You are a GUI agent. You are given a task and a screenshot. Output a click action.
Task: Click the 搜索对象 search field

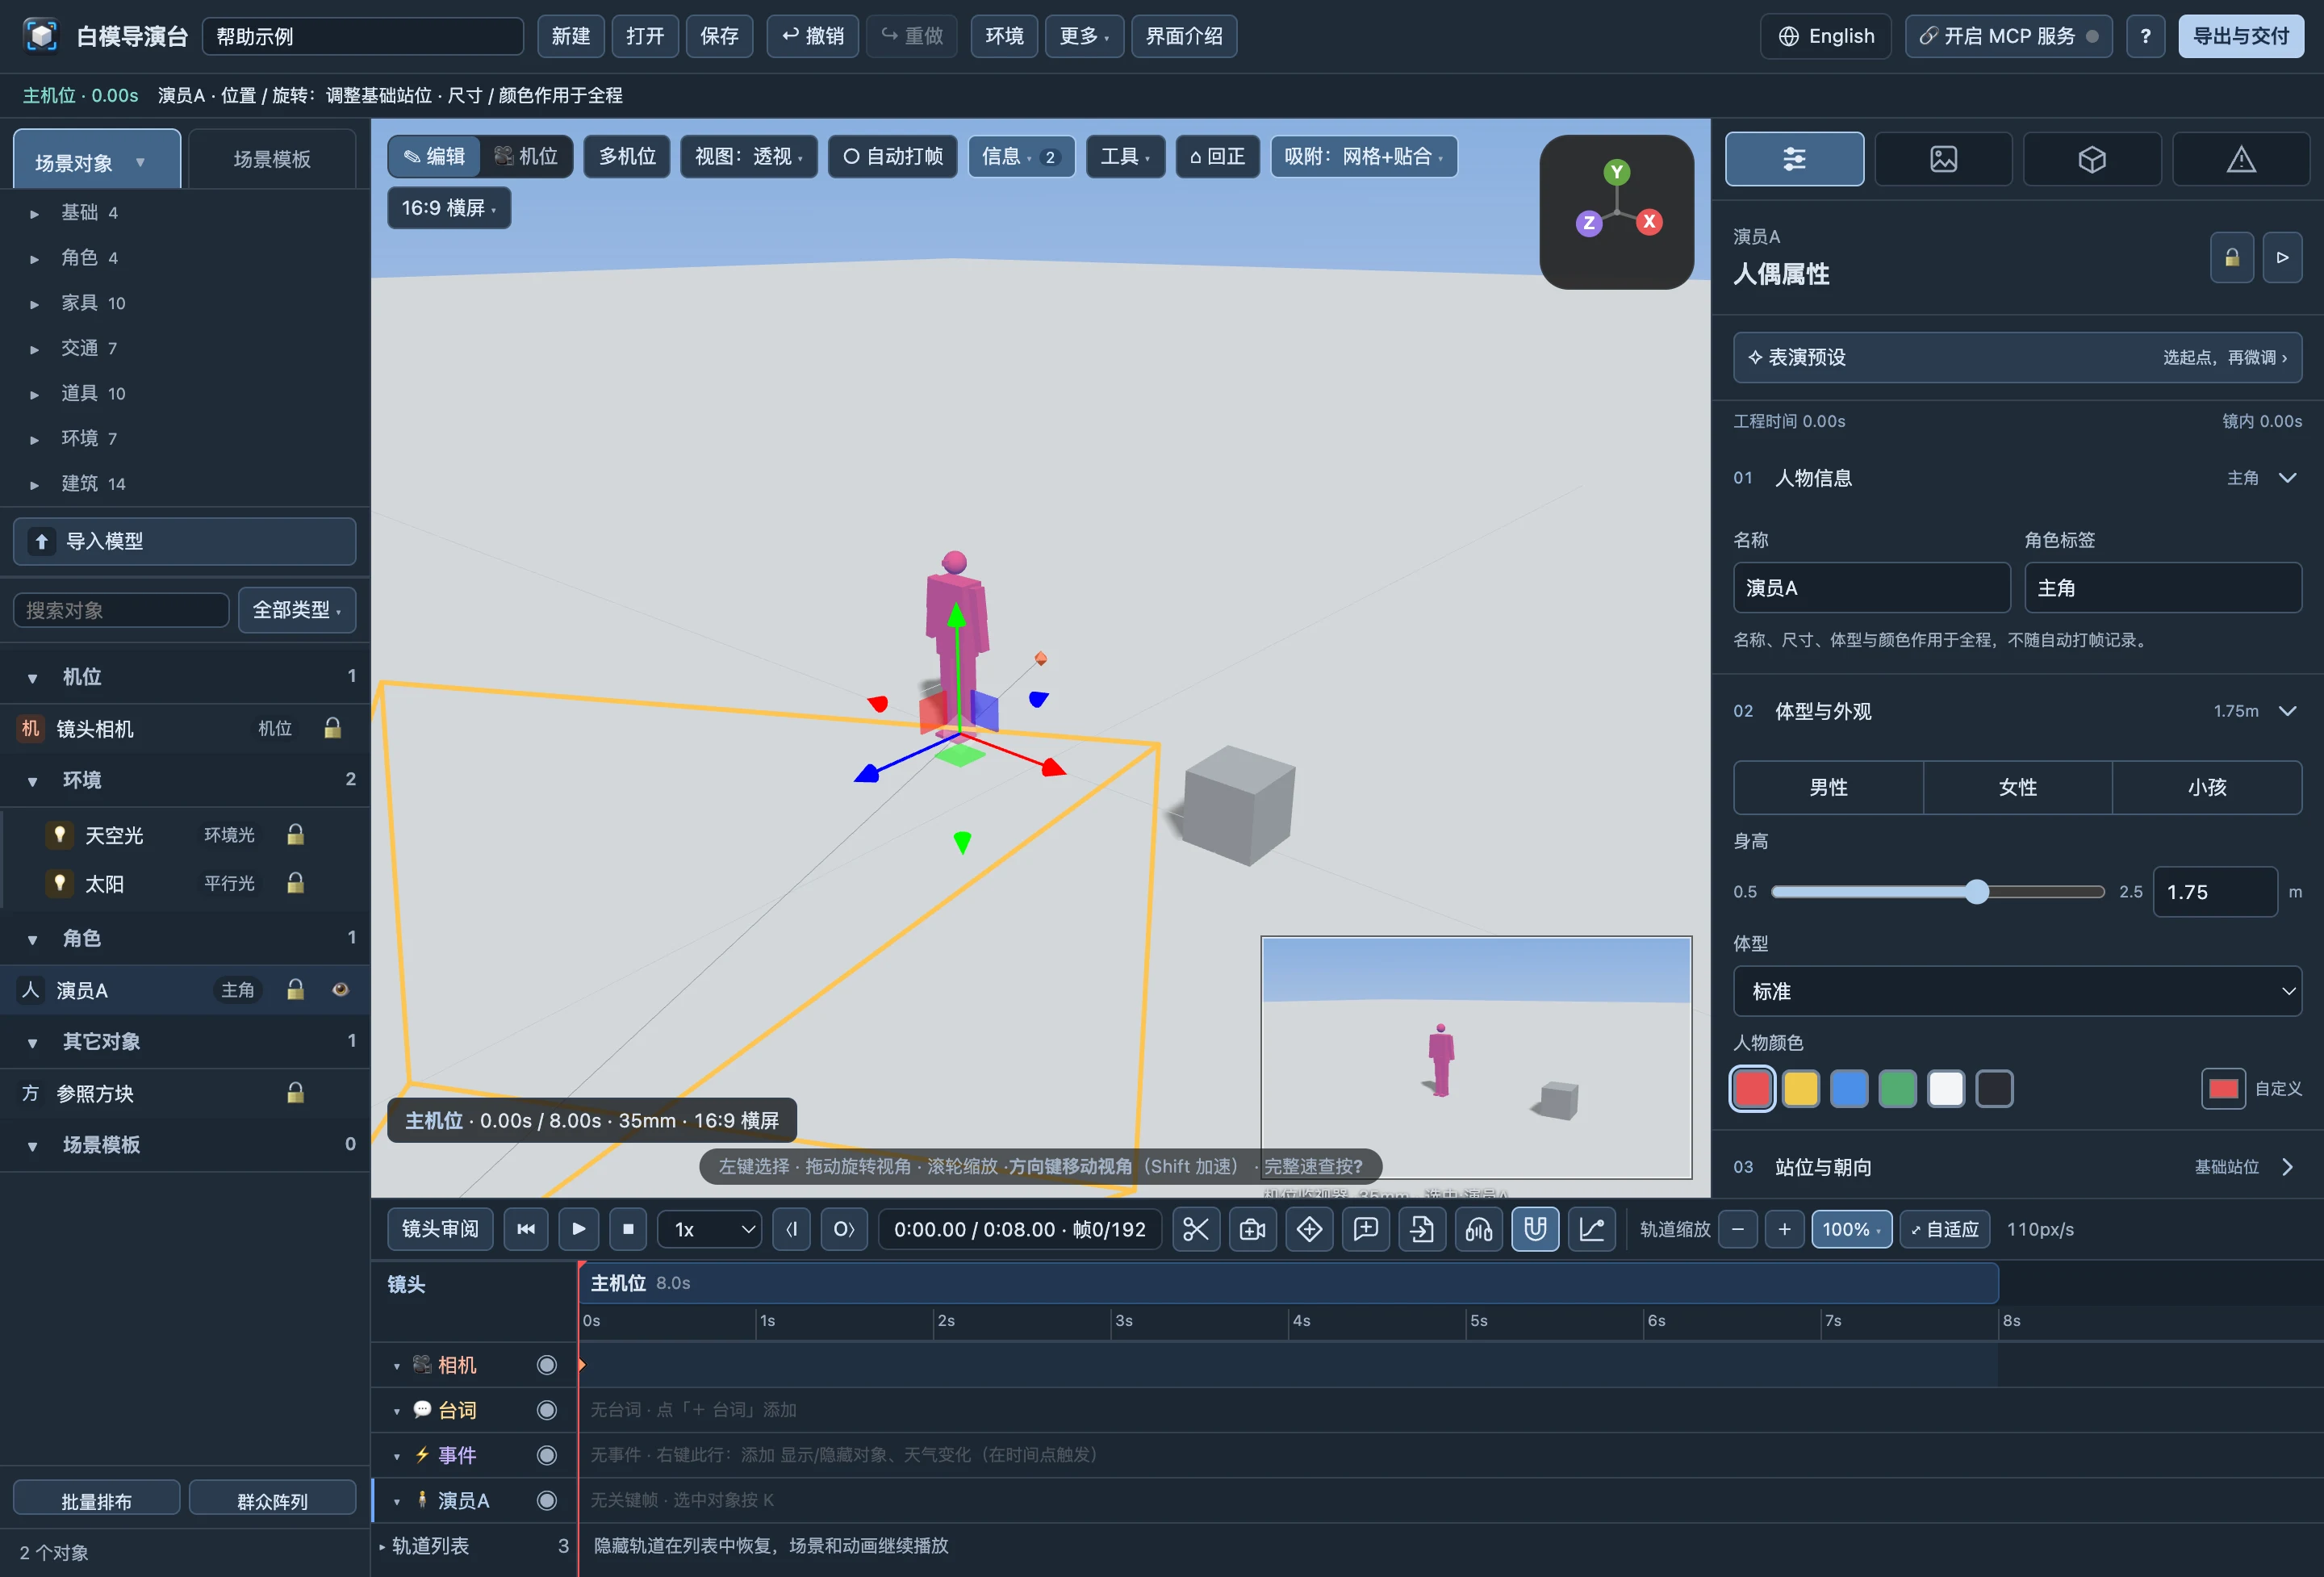pyautogui.click(x=121, y=610)
